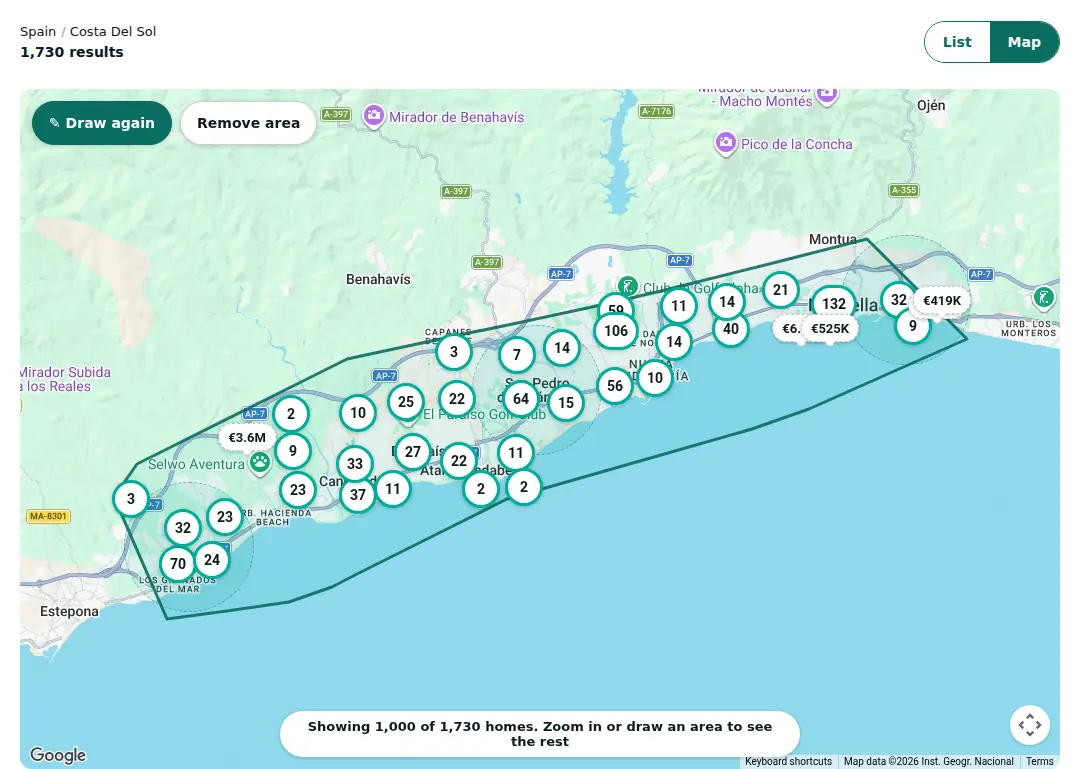Open the cluster marker labeled 25

[406, 402]
